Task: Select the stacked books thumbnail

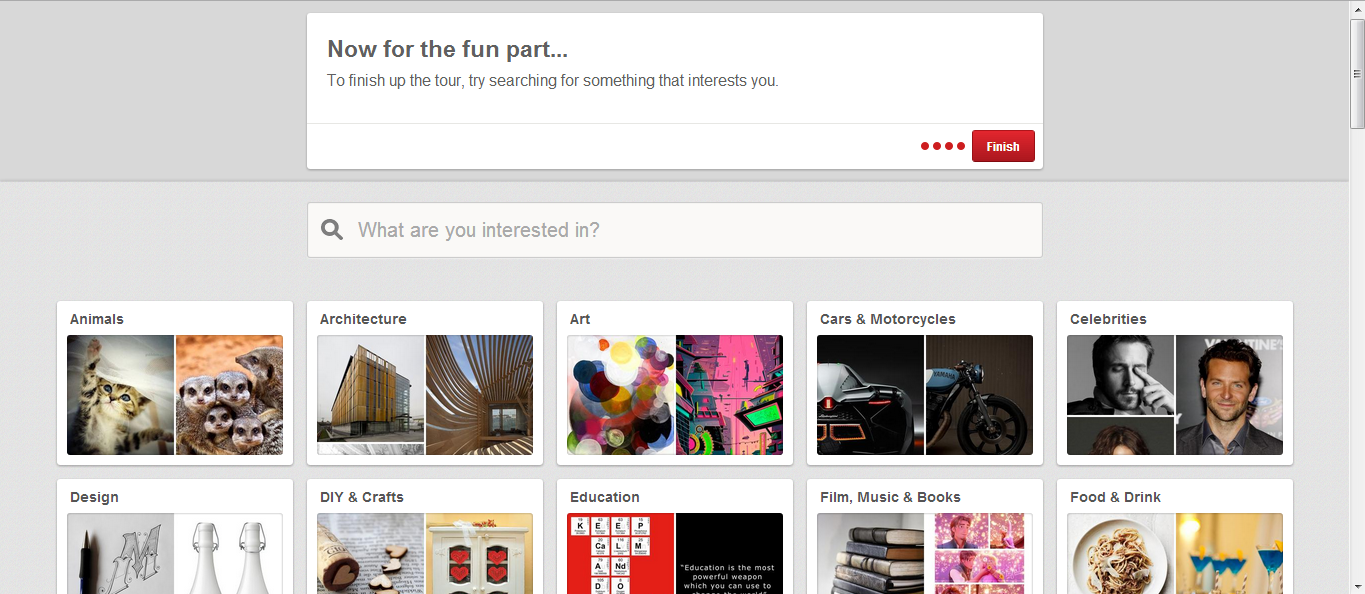Action: click(870, 553)
